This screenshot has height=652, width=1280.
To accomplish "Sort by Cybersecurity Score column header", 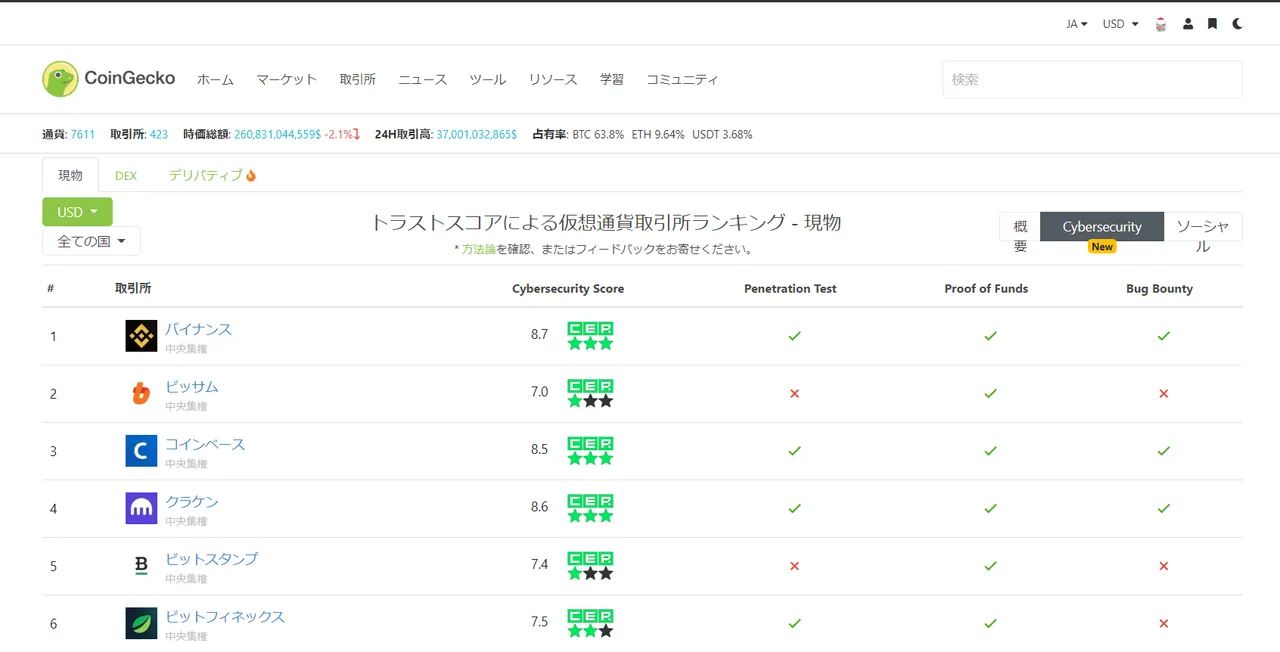I will 568,289.
